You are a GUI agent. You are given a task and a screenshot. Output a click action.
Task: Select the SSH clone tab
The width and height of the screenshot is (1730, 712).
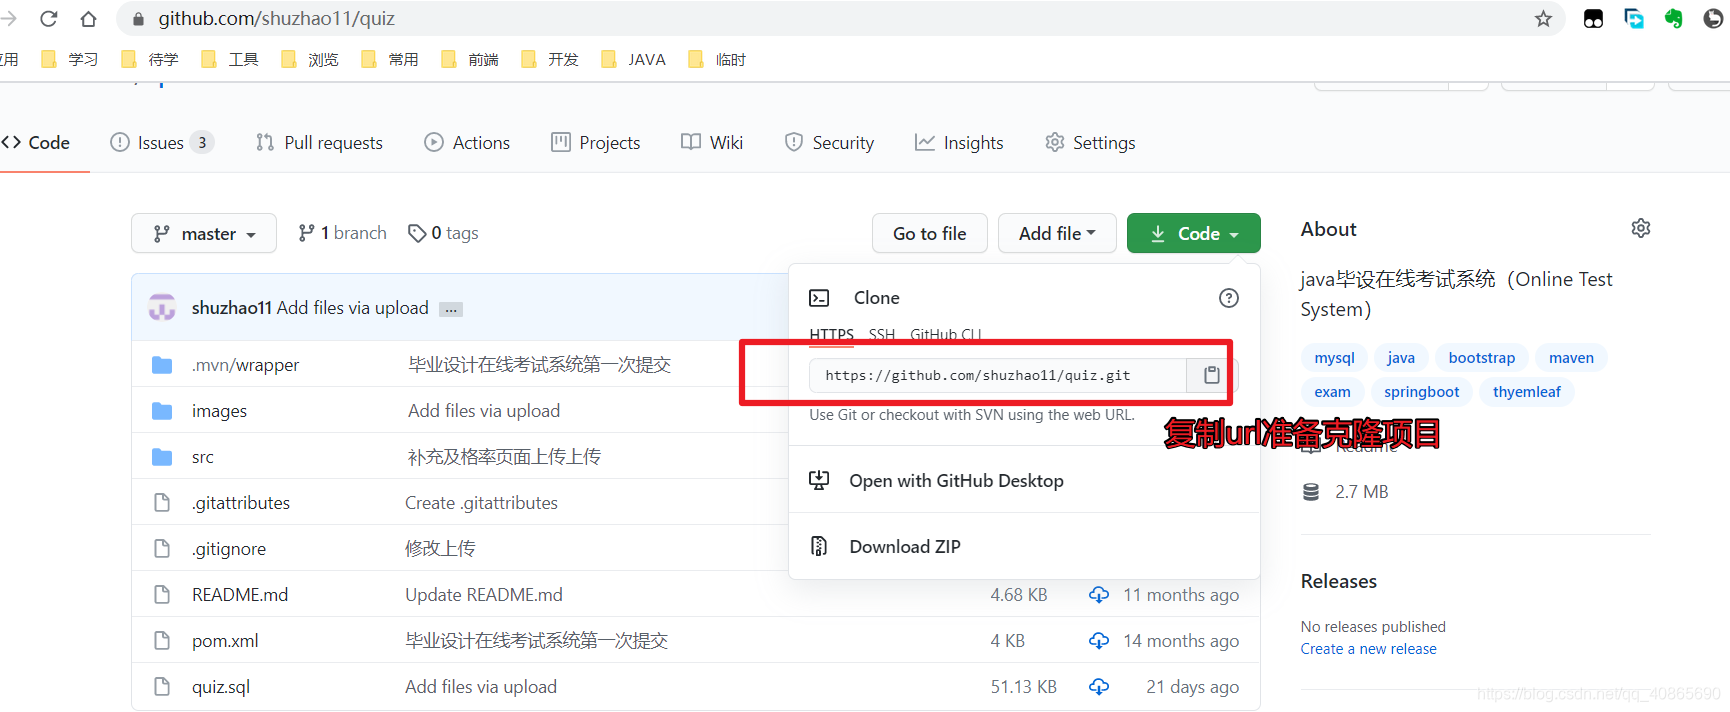[x=882, y=334]
